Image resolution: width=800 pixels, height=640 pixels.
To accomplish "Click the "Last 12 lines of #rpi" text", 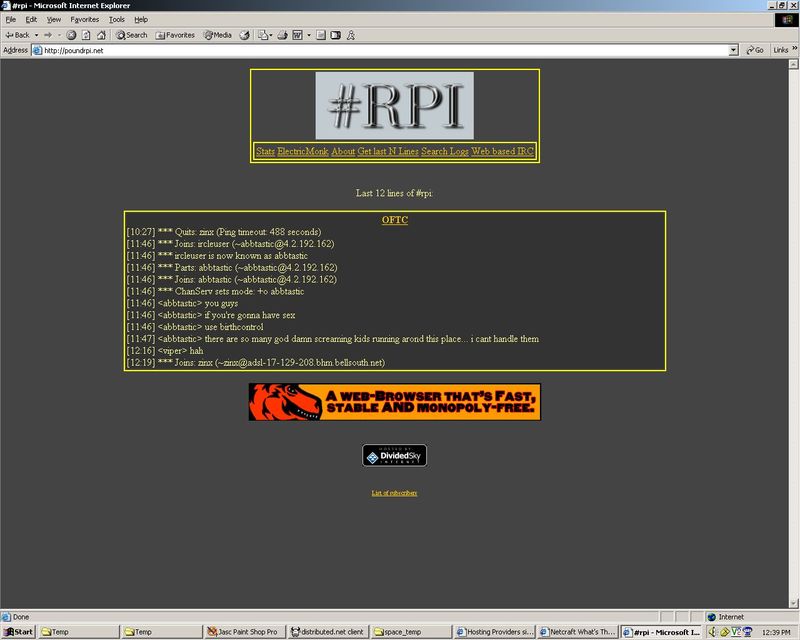I will click(394, 193).
